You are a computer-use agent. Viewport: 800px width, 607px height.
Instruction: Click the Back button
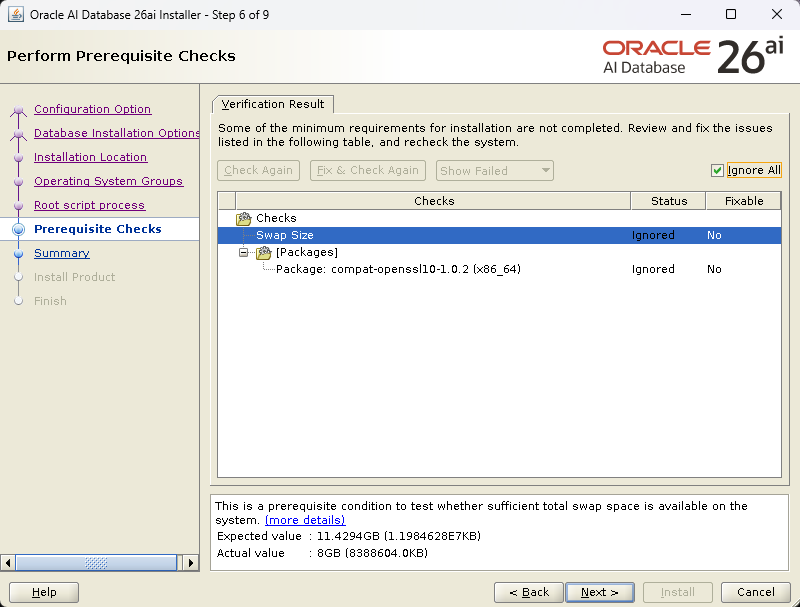(529, 592)
